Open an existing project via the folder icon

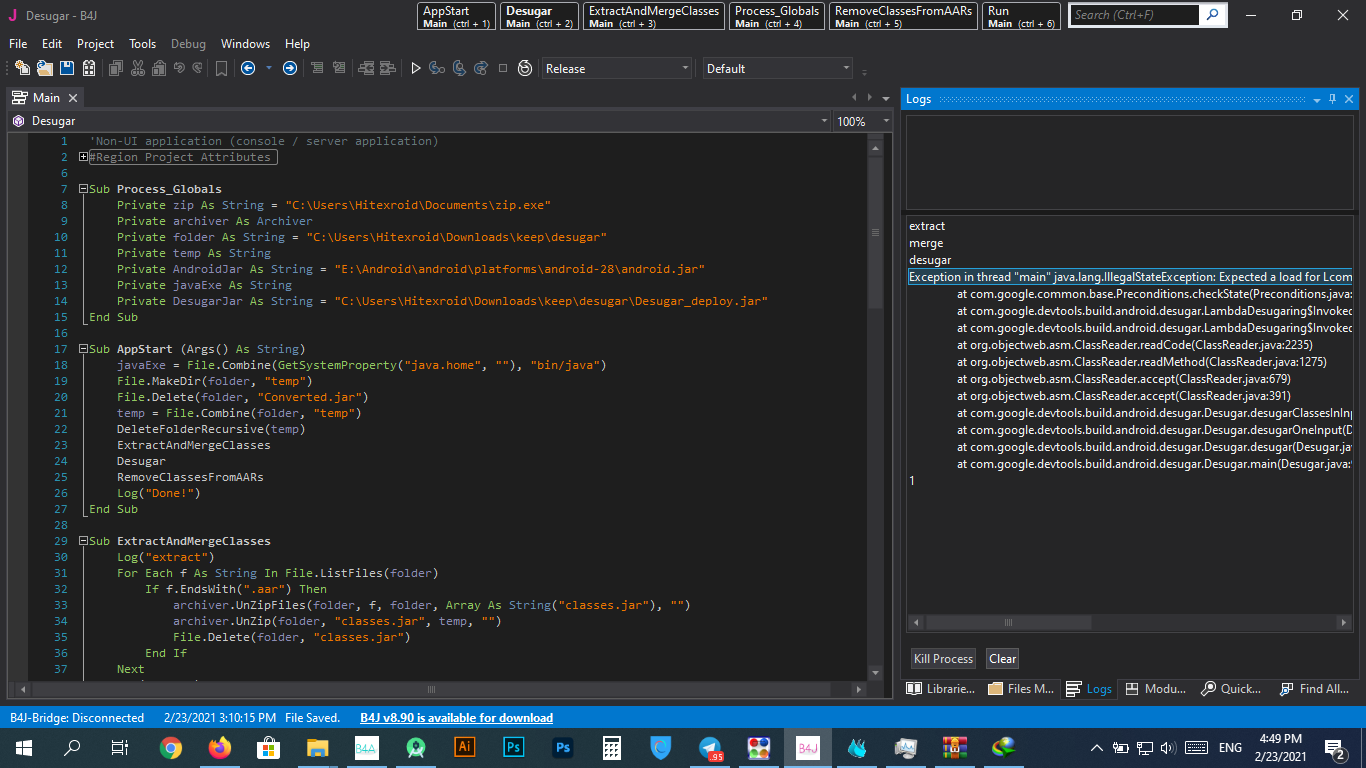[43, 68]
